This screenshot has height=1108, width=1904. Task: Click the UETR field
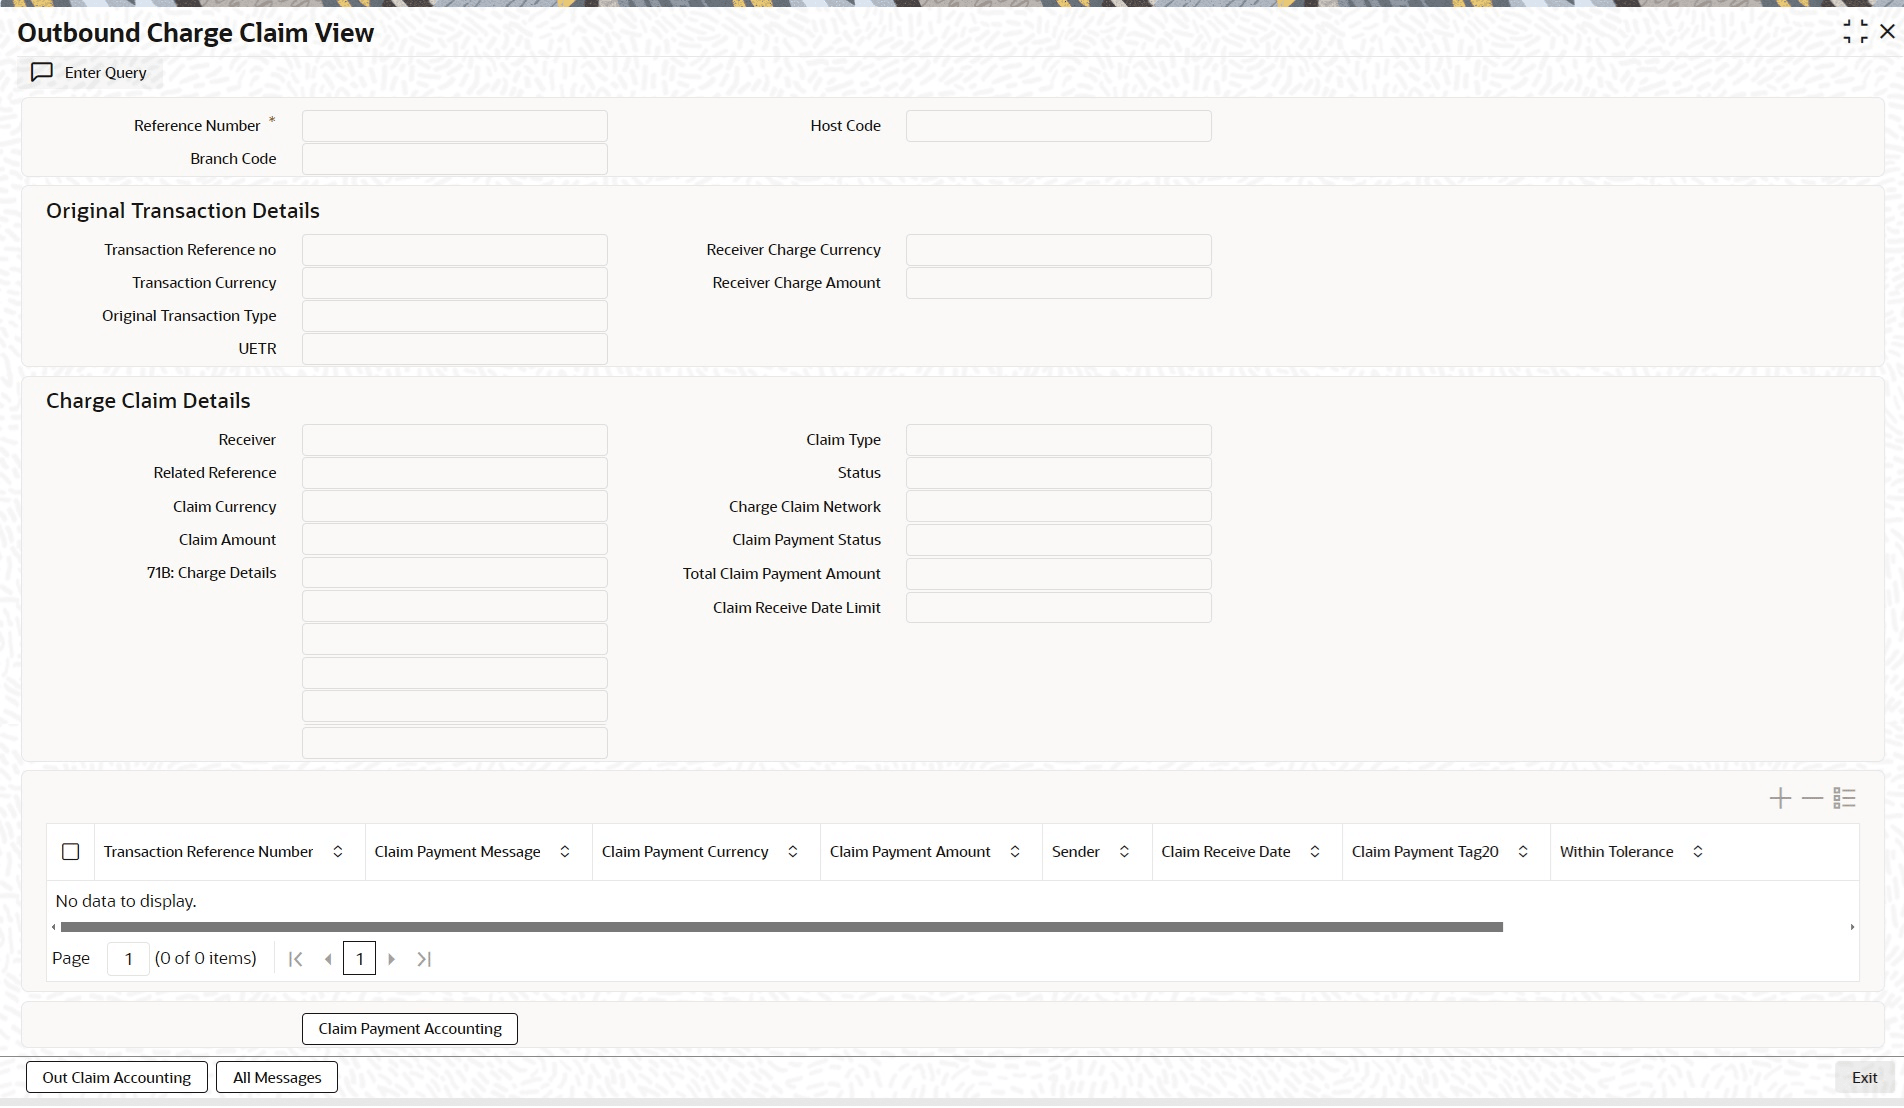click(455, 349)
